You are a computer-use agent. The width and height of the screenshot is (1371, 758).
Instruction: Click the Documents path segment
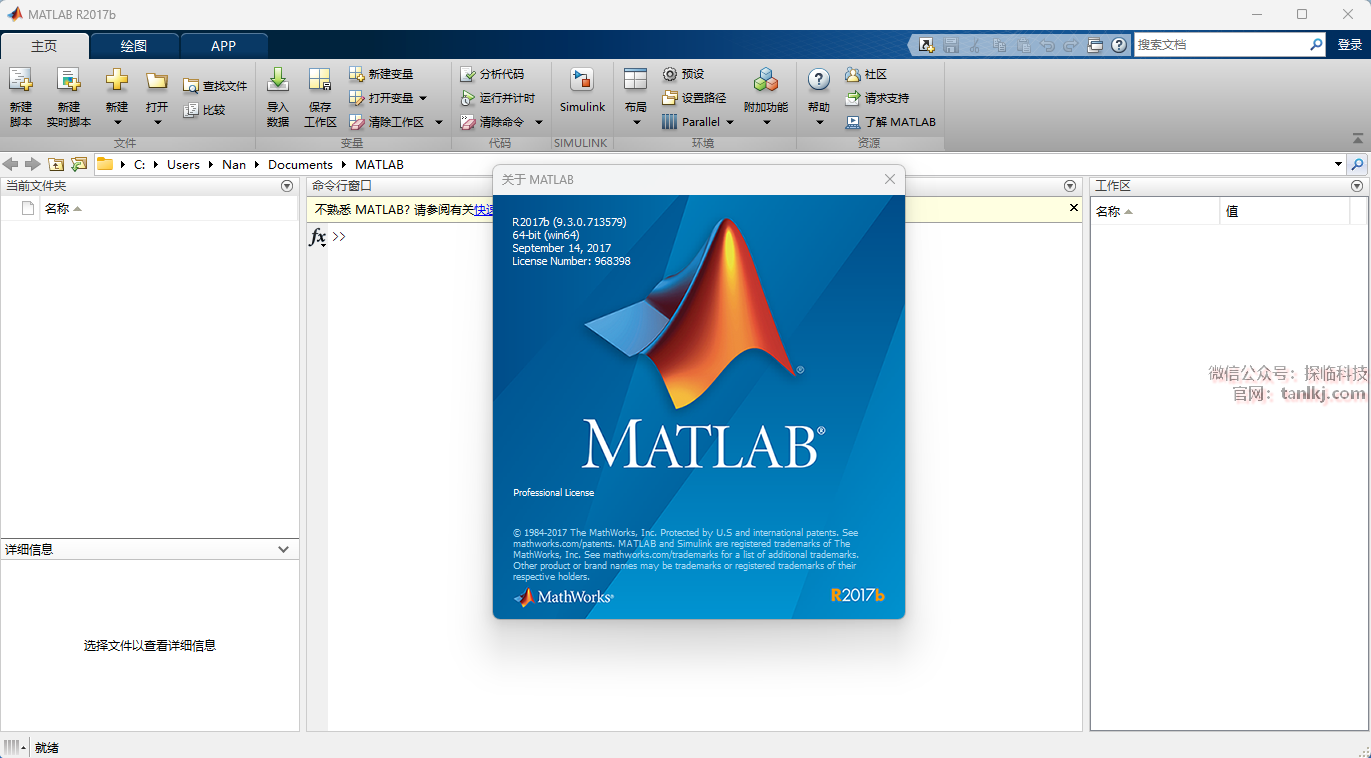pos(300,164)
